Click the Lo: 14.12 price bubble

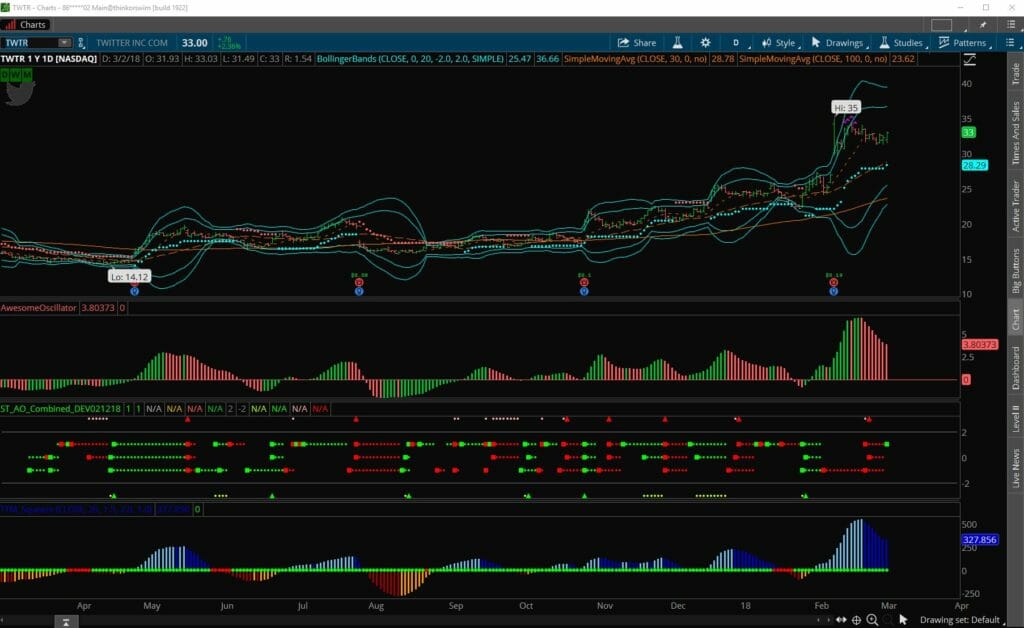point(129,277)
